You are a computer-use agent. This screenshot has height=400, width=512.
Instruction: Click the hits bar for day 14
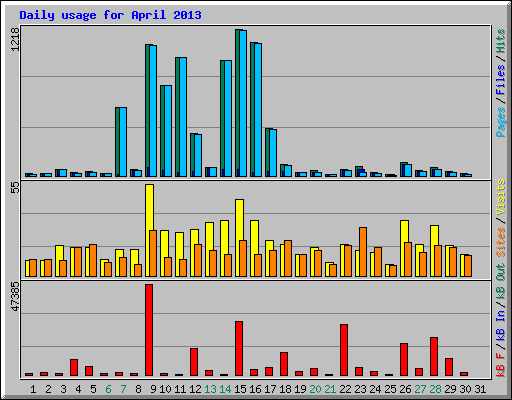click(x=222, y=118)
